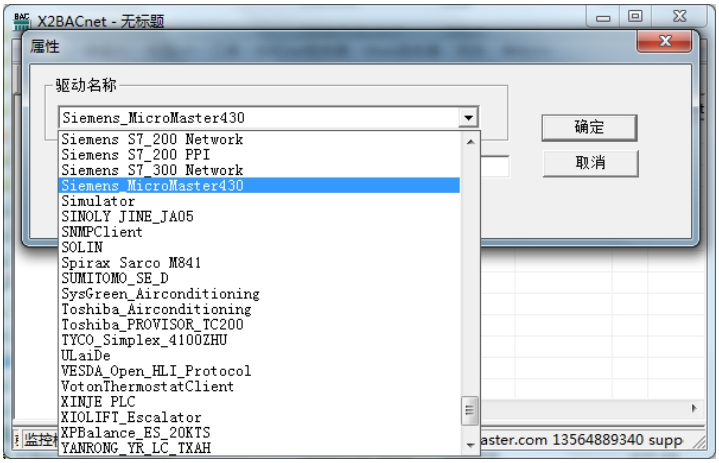Image resolution: width=719 pixels, height=463 pixels.
Task: Select XPBalance_ES_20KTS driver
Action: click(259, 432)
